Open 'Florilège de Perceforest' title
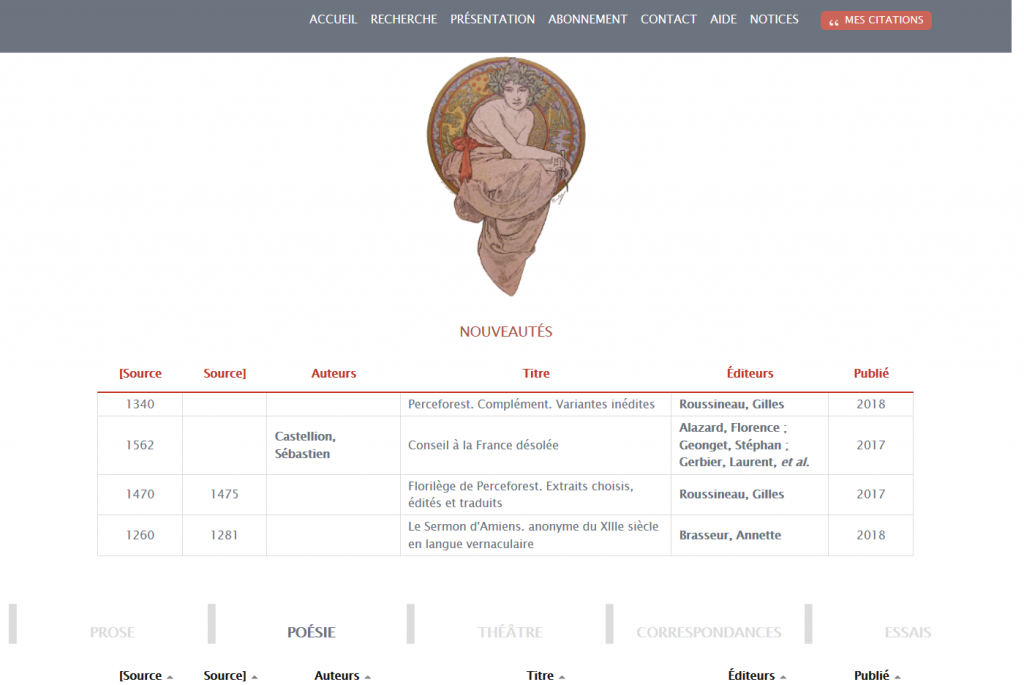The width and height of the screenshot is (1024, 685). [x=520, y=494]
